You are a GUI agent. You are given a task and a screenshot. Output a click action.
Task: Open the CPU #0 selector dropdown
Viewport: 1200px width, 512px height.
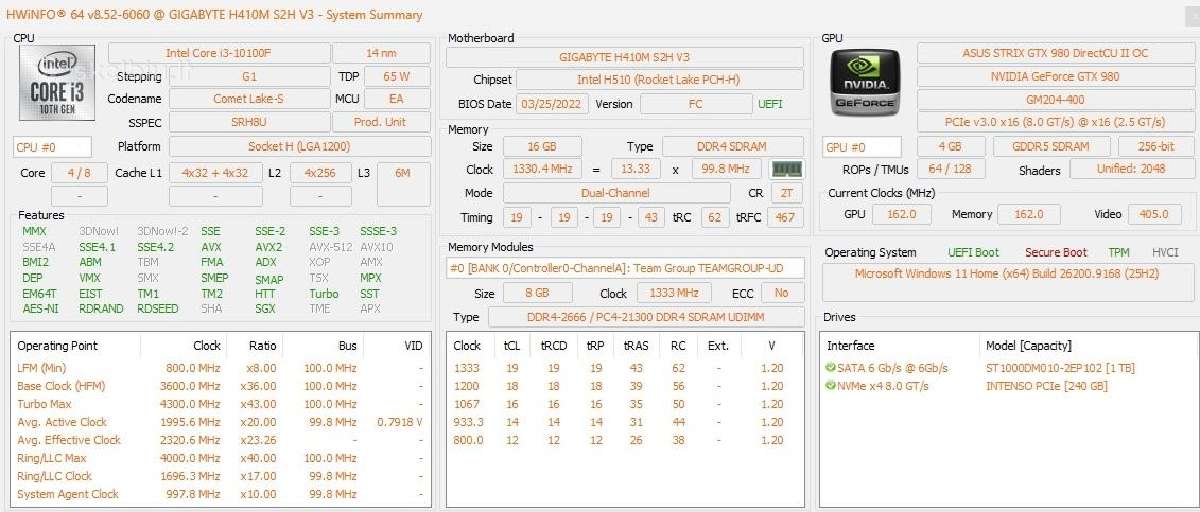pyautogui.click(x=53, y=147)
